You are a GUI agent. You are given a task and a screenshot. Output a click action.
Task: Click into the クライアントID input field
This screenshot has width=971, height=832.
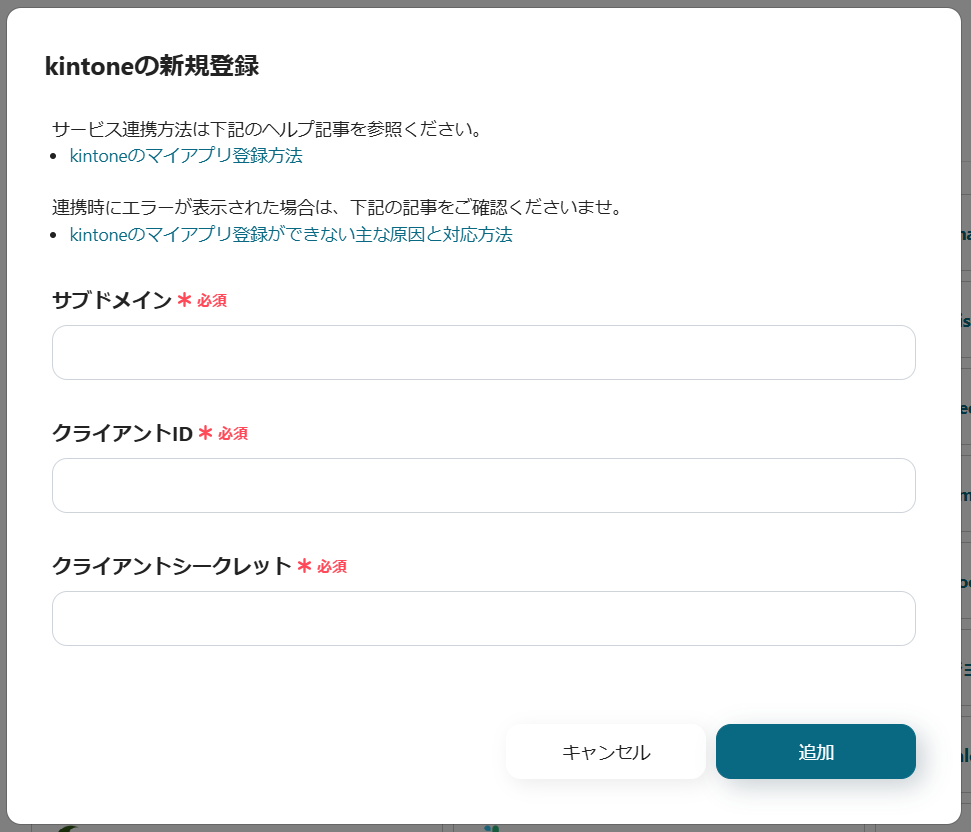pyautogui.click(x=484, y=485)
